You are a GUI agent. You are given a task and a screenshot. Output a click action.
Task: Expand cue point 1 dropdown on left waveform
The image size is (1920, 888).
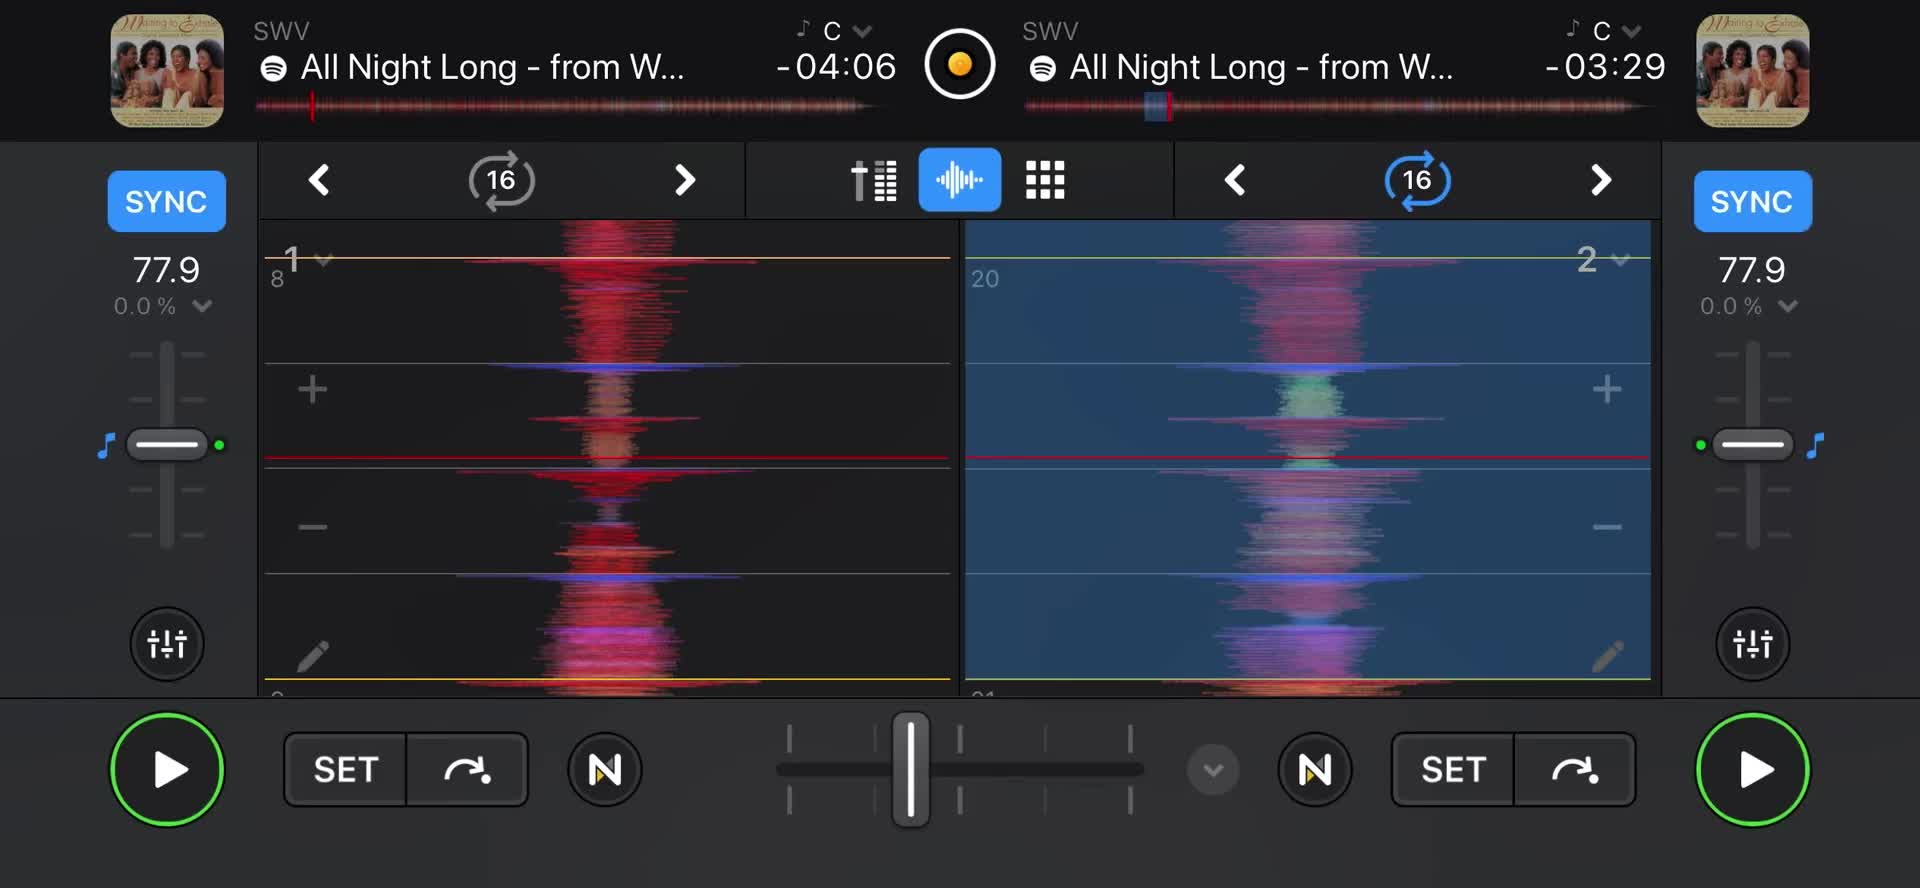[322, 260]
